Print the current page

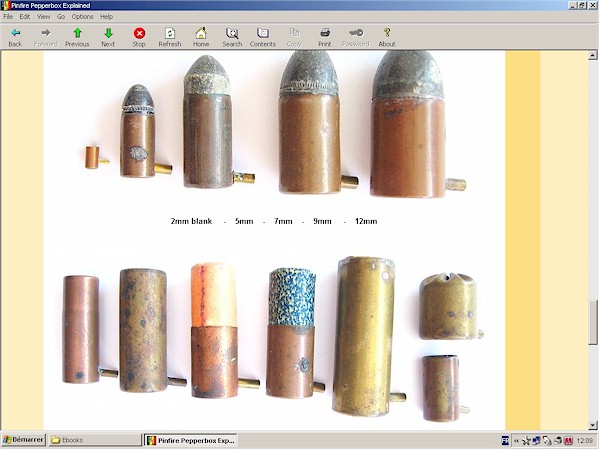[x=324, y=37]
